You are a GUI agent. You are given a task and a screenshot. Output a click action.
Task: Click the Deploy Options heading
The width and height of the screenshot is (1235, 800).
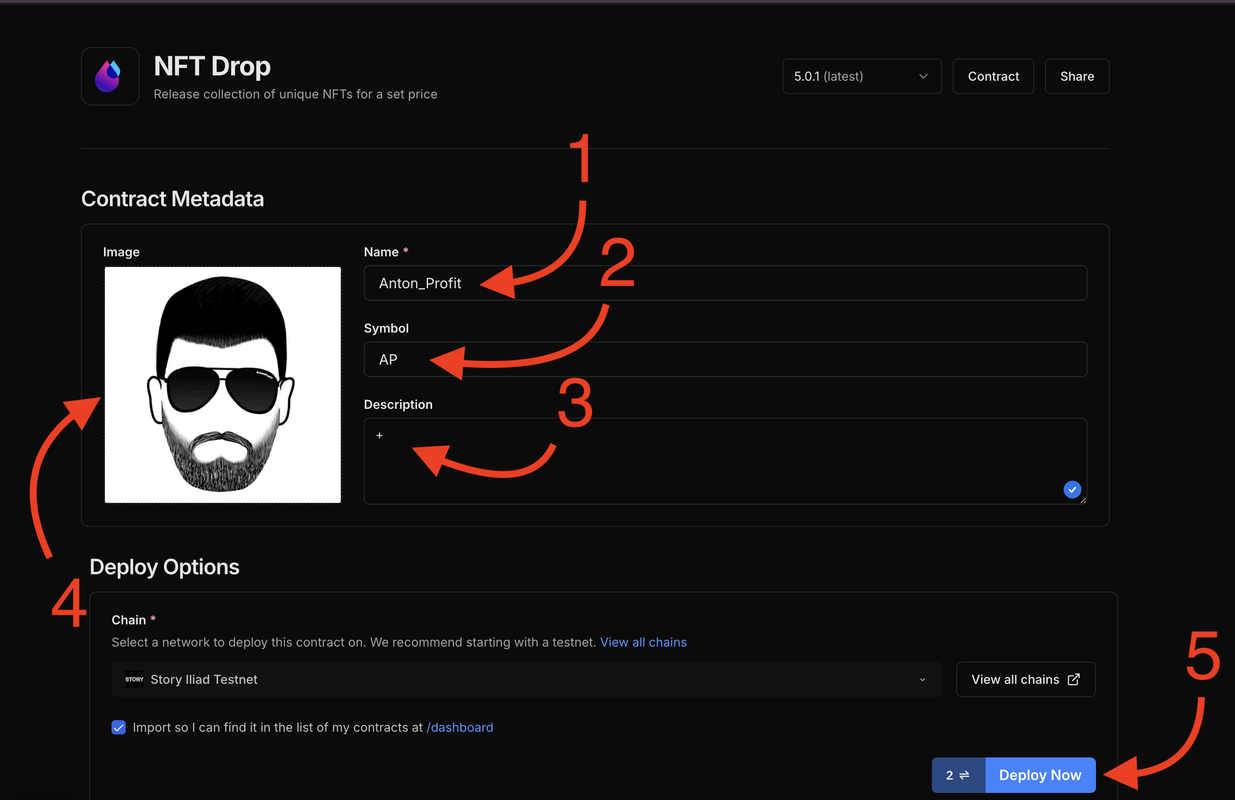[164, 567]
